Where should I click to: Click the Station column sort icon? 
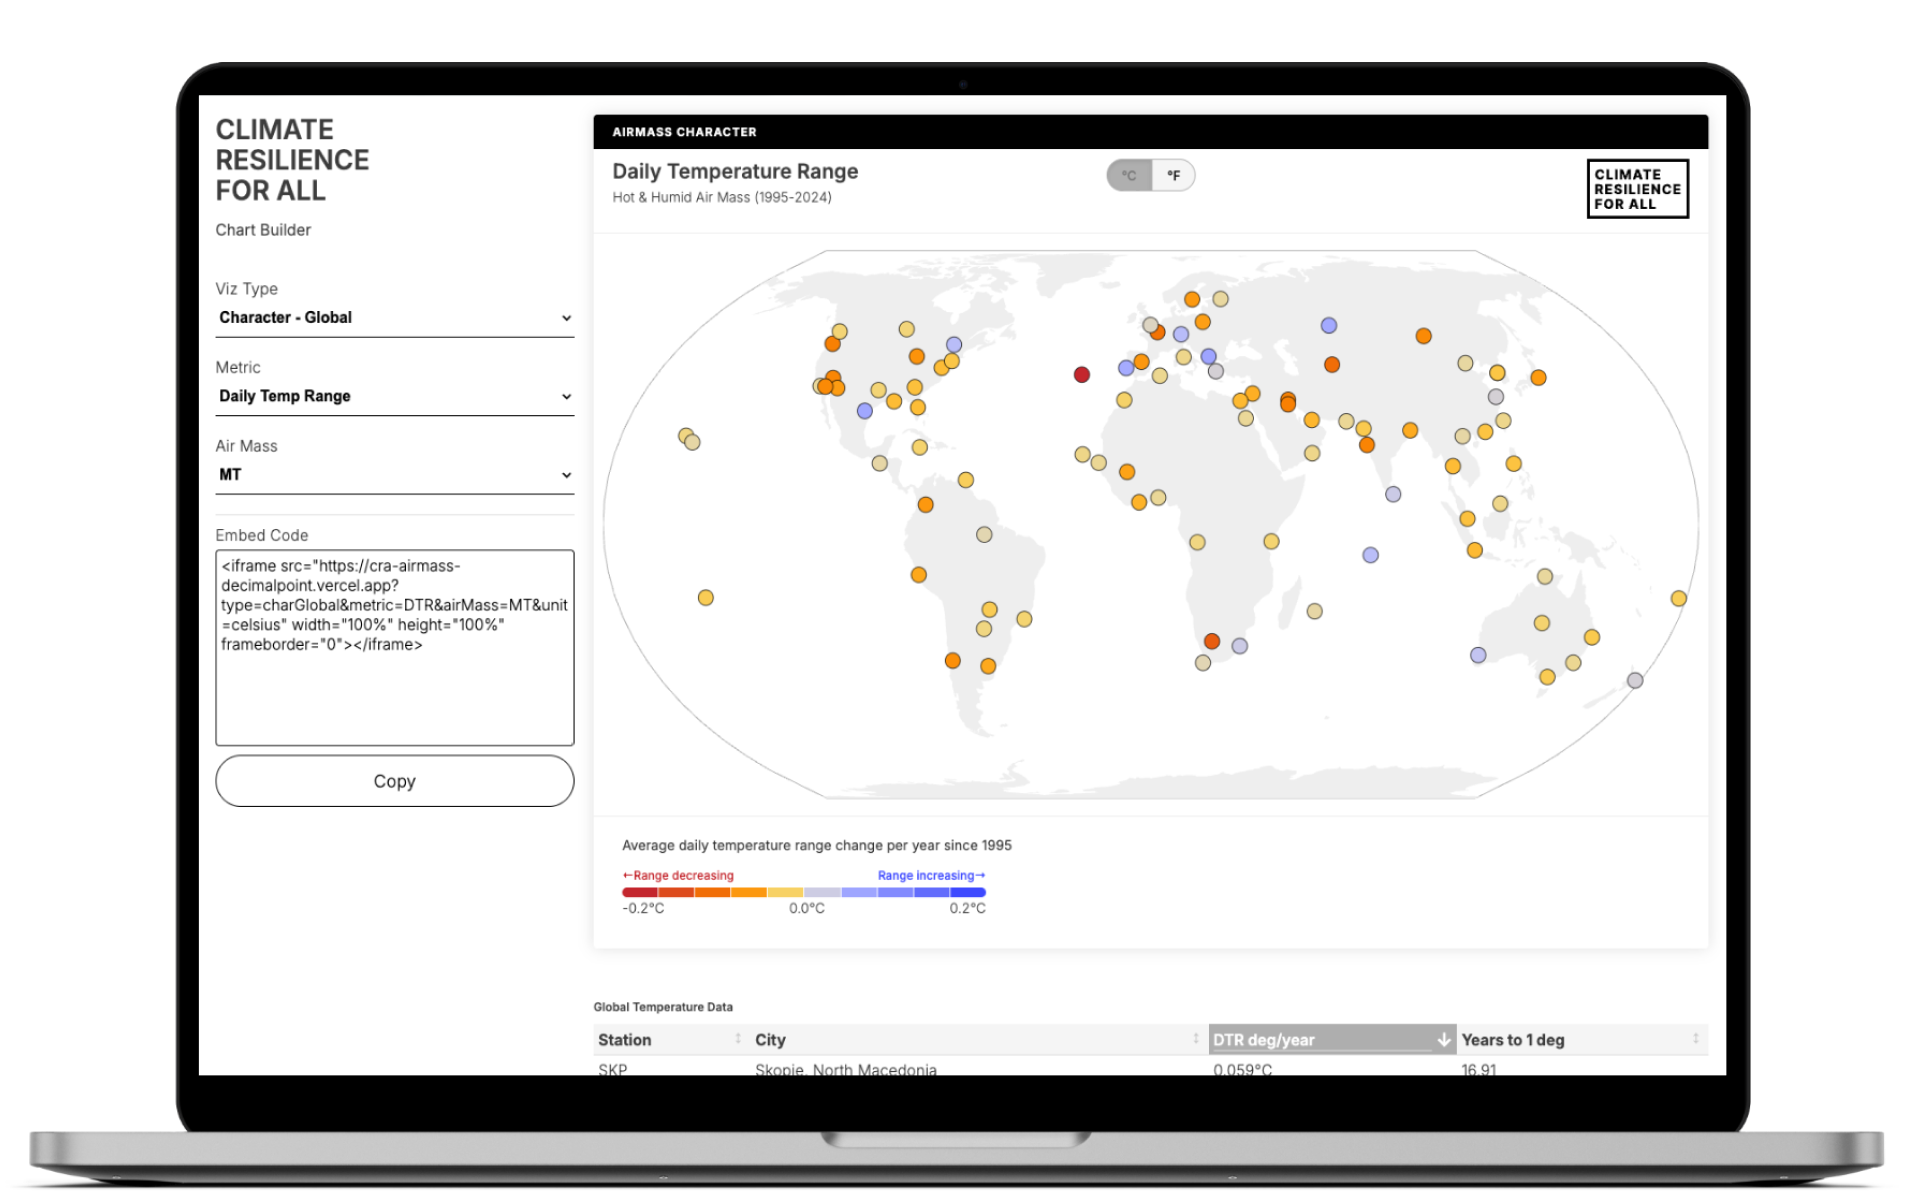[738, 1039]
